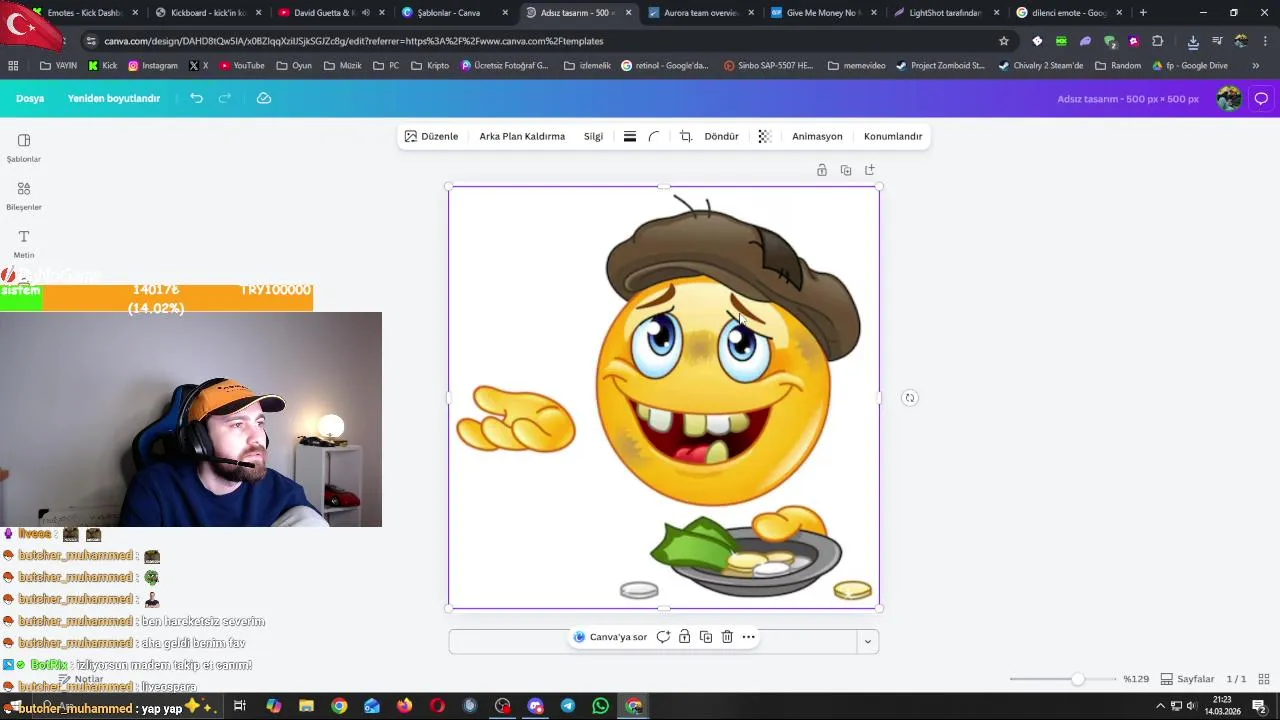This screenshot has width=1280, height=720.
Task: Select the crop tool icon
Action: 686,136
